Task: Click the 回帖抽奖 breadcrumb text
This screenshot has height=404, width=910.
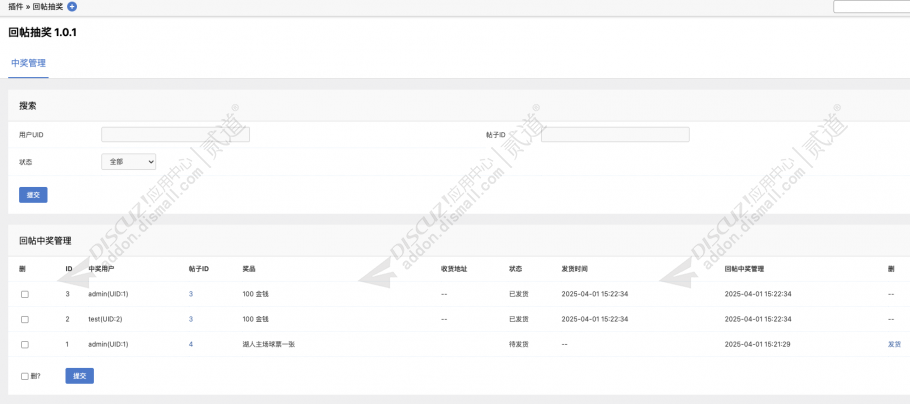Action: [48, 7]
